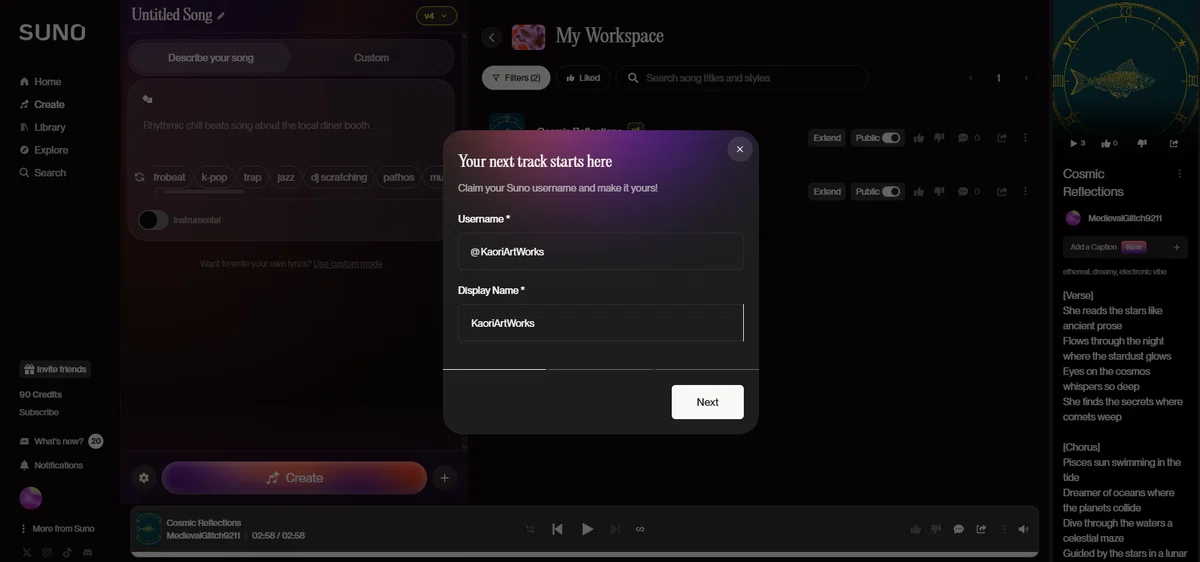Add the dj scratching style tag
The width and height of the screenshot is (1200, 562).
(339, 177)
